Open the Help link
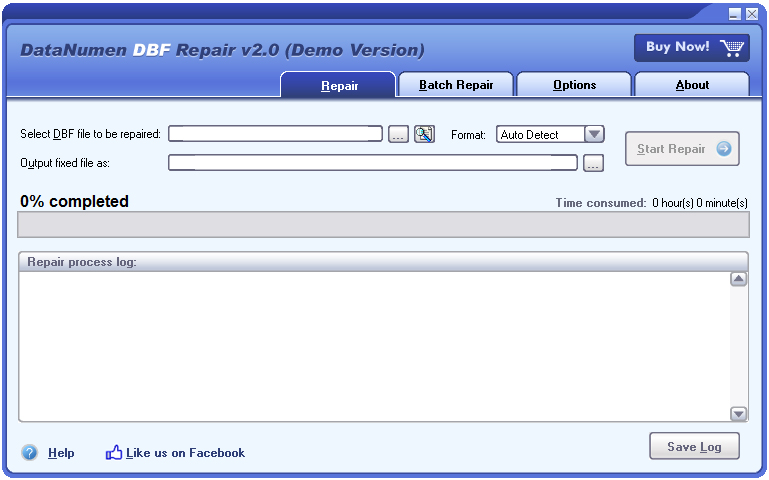The image size is (769, 480). [x=61, y=453]
